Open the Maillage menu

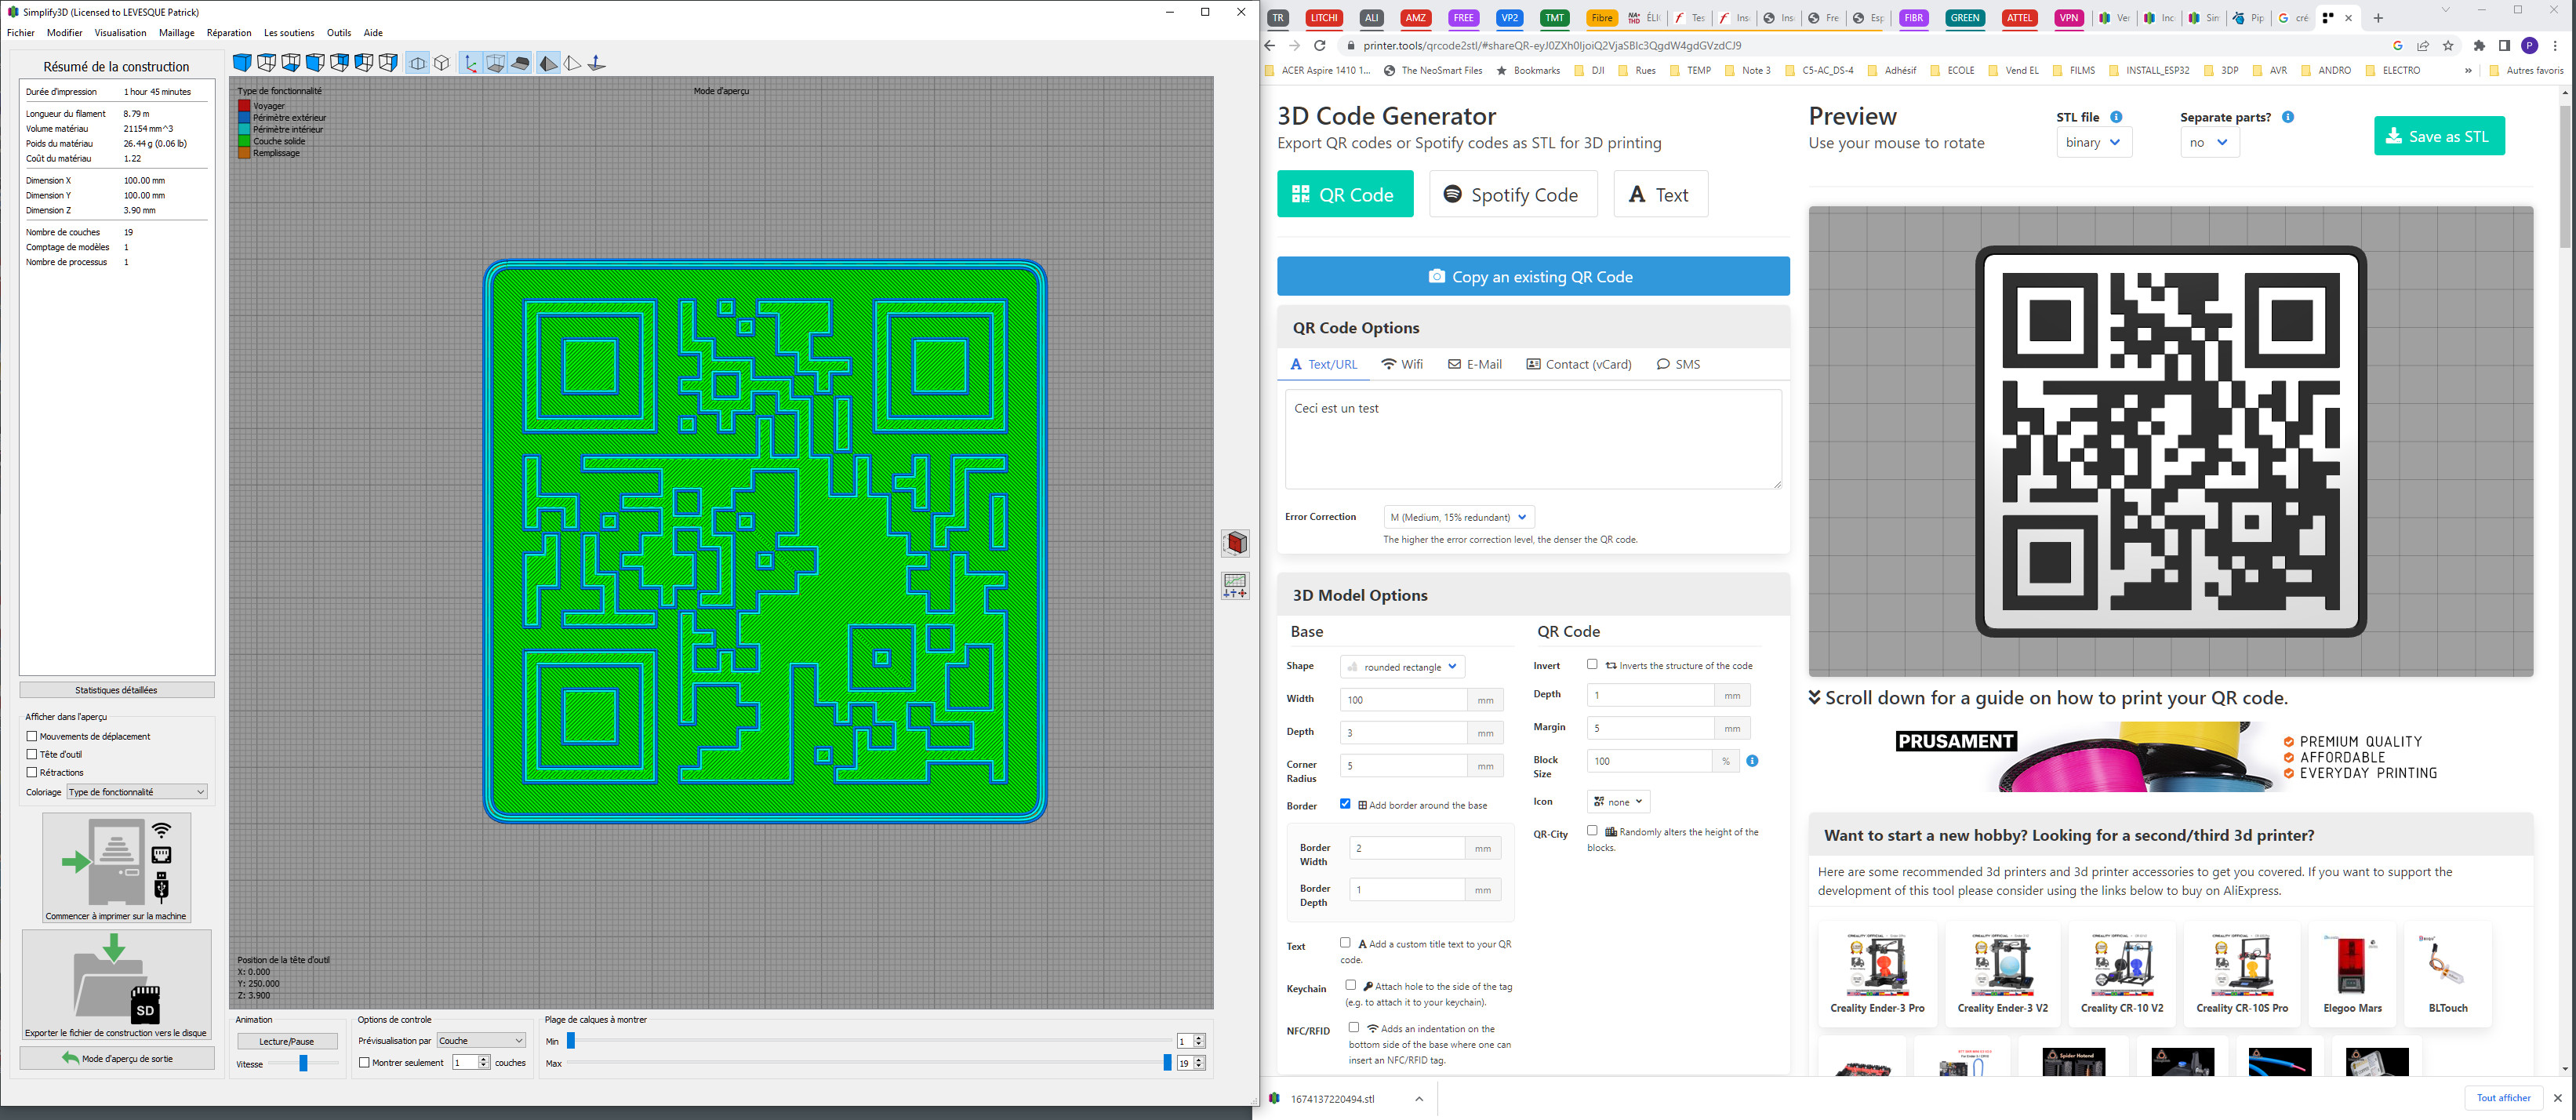(177, 33)
